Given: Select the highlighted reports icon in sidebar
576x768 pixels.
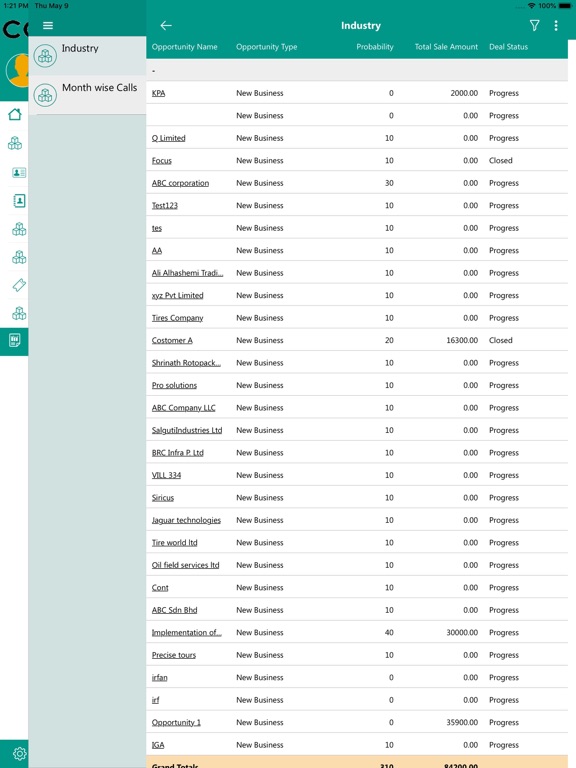Looking at the screenshot, I should click(15, 340).
